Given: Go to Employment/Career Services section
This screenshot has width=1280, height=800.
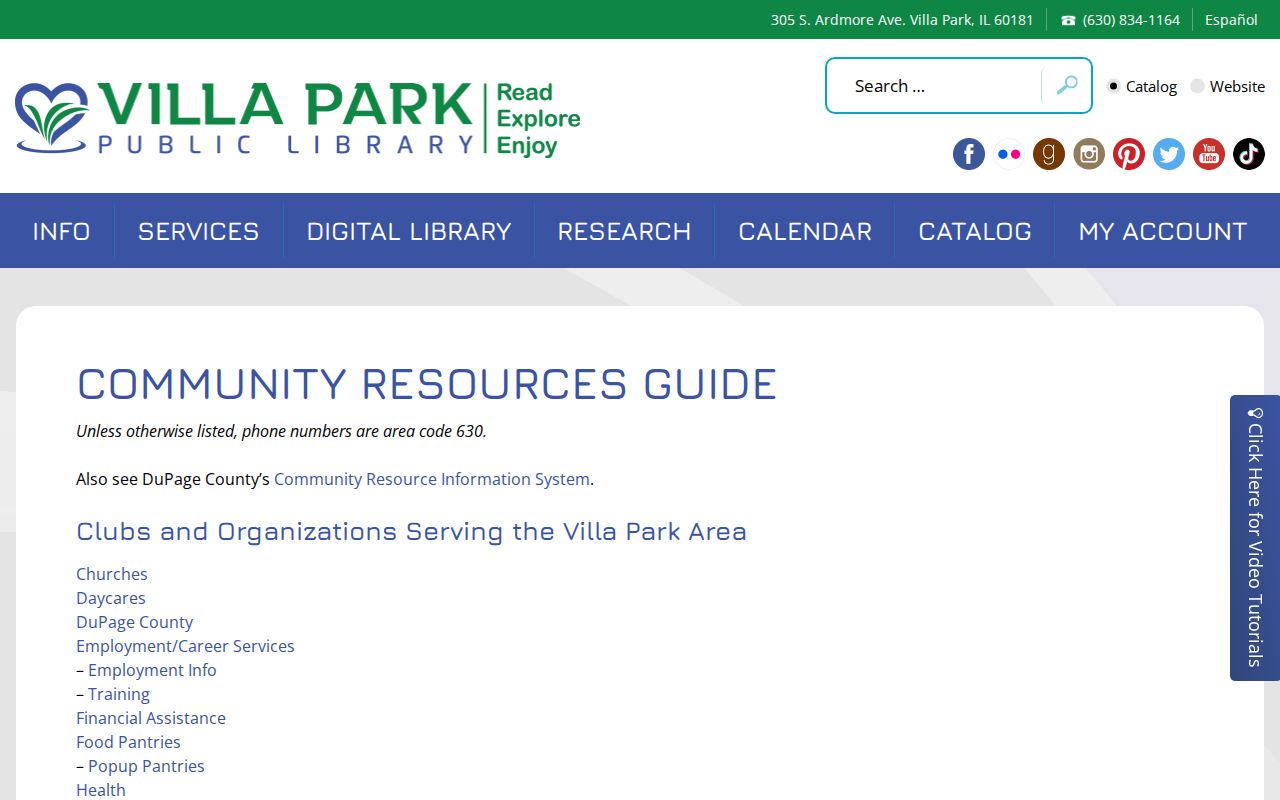Looking at the screenshot, I should pyautogui.click(x=185, y=646).
